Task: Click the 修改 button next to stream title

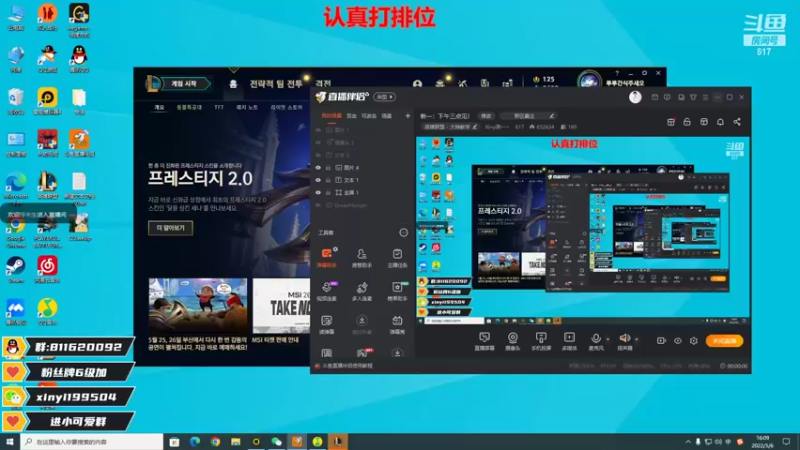Action: pos(486,116)
